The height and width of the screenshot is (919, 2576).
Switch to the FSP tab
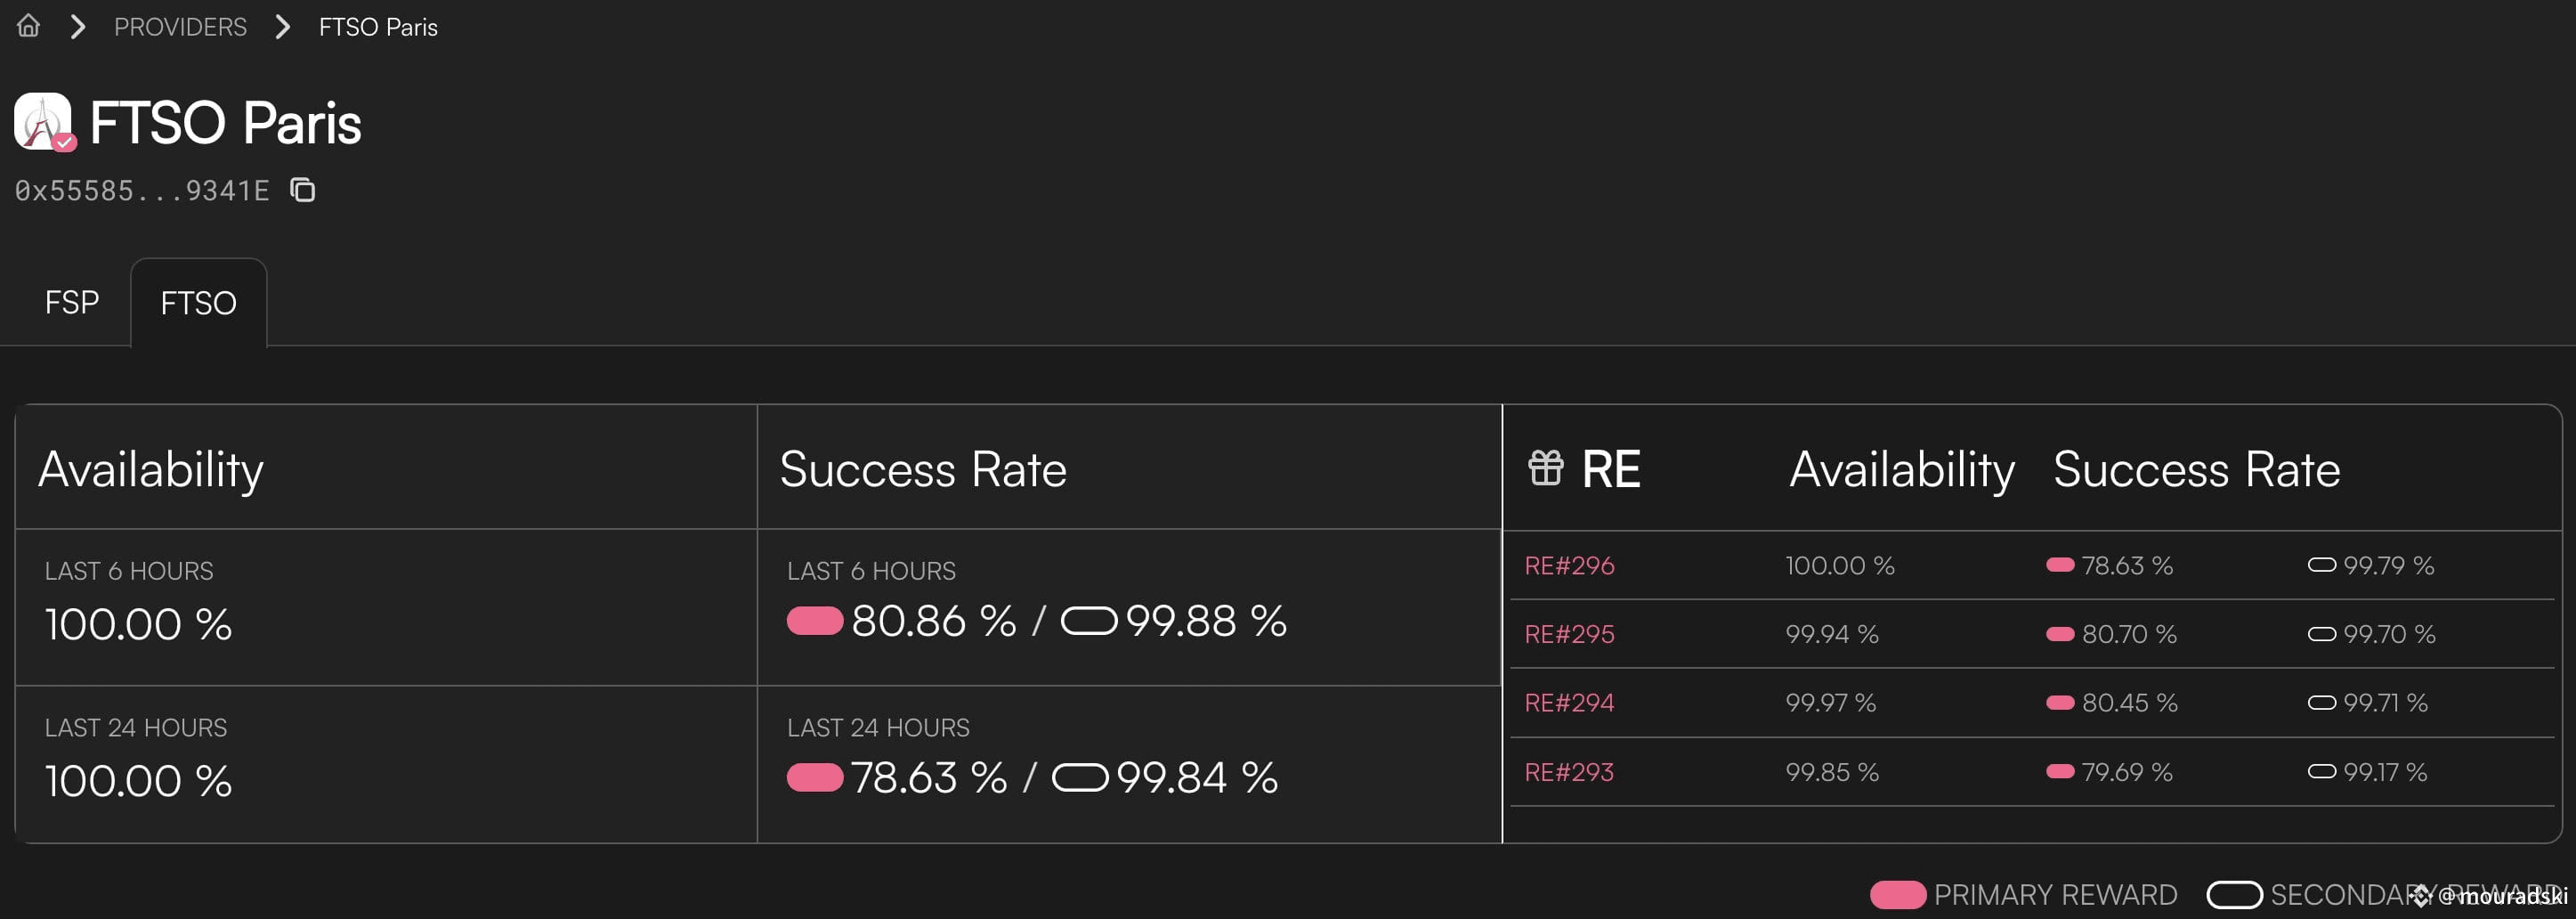click(72, 302)
